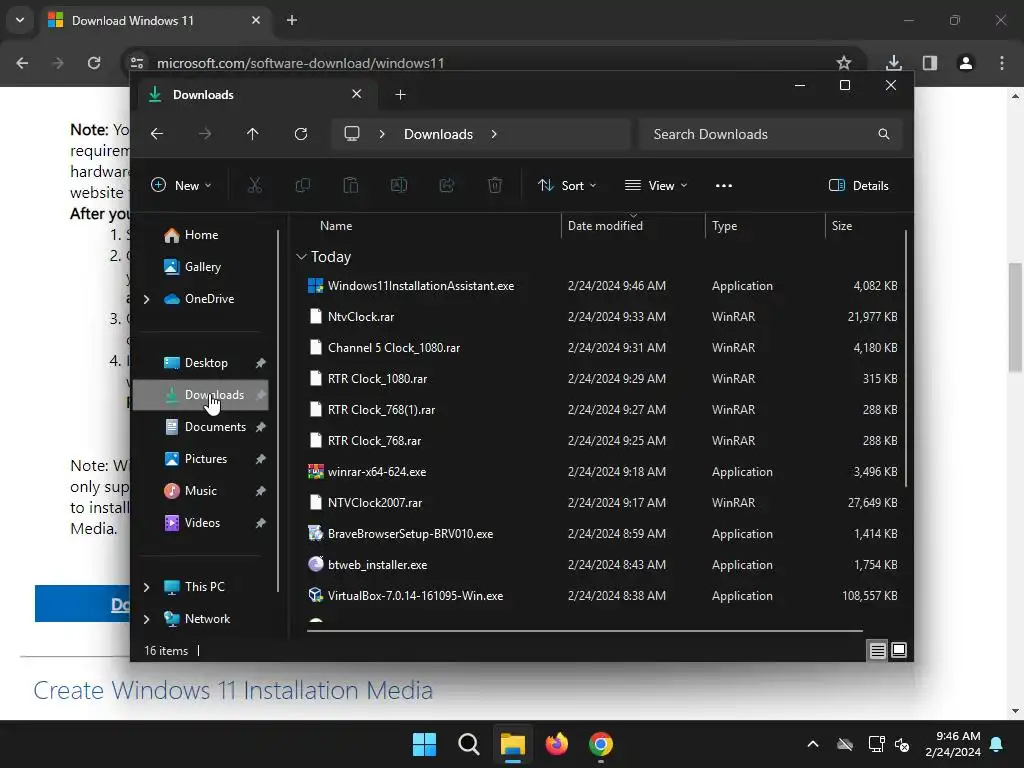The width and height of the screenshot is (1024, 768).
Task: Click the Paste clipboard icon in Explorer toolbar
Action: coord(351,185)
